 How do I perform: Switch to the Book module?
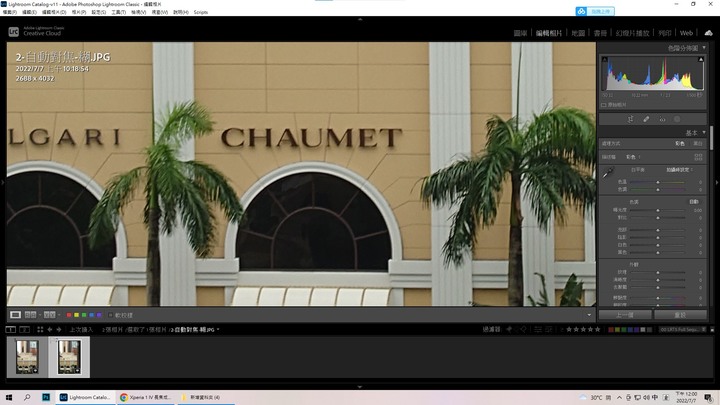click(x=600, y=33)
